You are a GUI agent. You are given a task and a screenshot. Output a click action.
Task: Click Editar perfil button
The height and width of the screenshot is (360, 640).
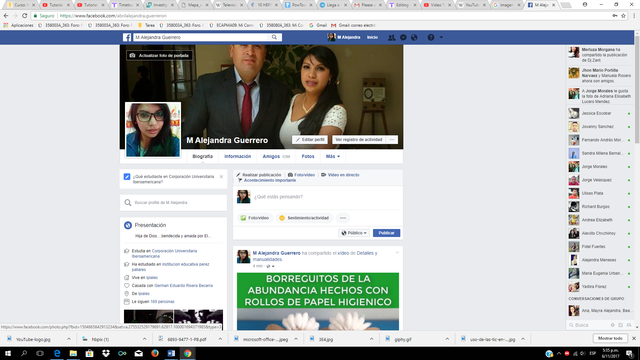(x=310, y=140)
